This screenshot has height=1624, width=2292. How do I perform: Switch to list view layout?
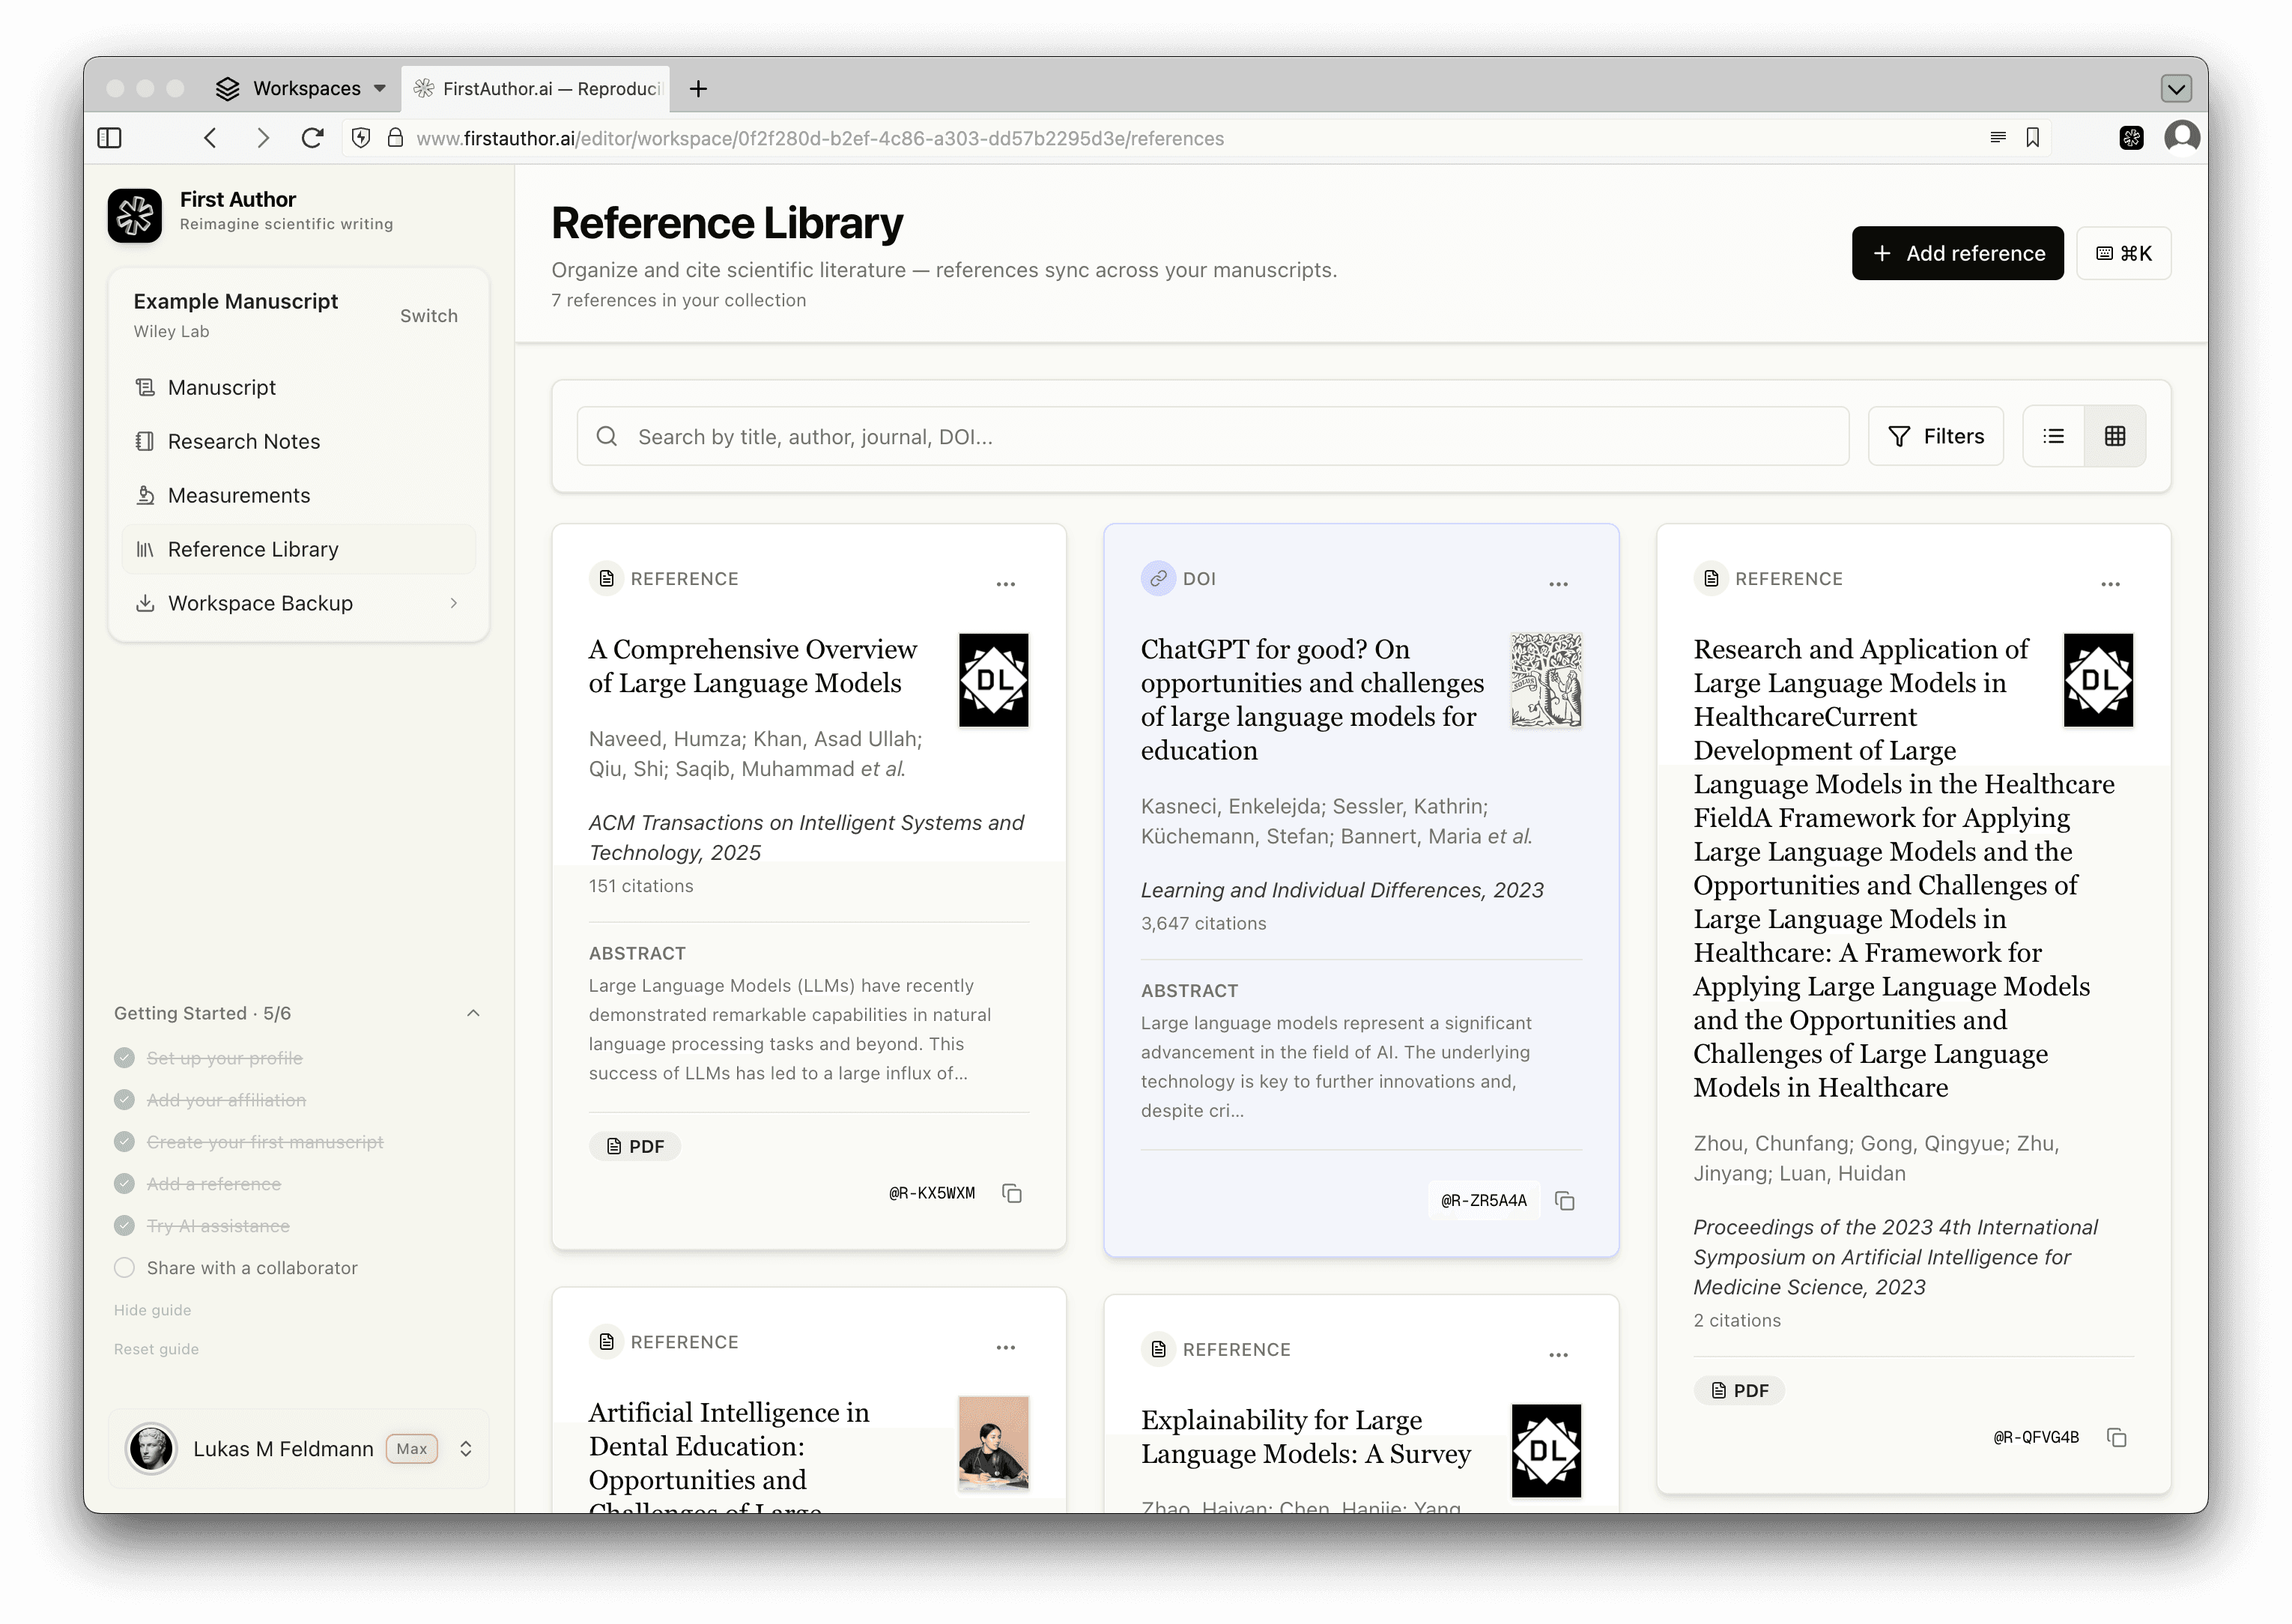click(2052, 435)
